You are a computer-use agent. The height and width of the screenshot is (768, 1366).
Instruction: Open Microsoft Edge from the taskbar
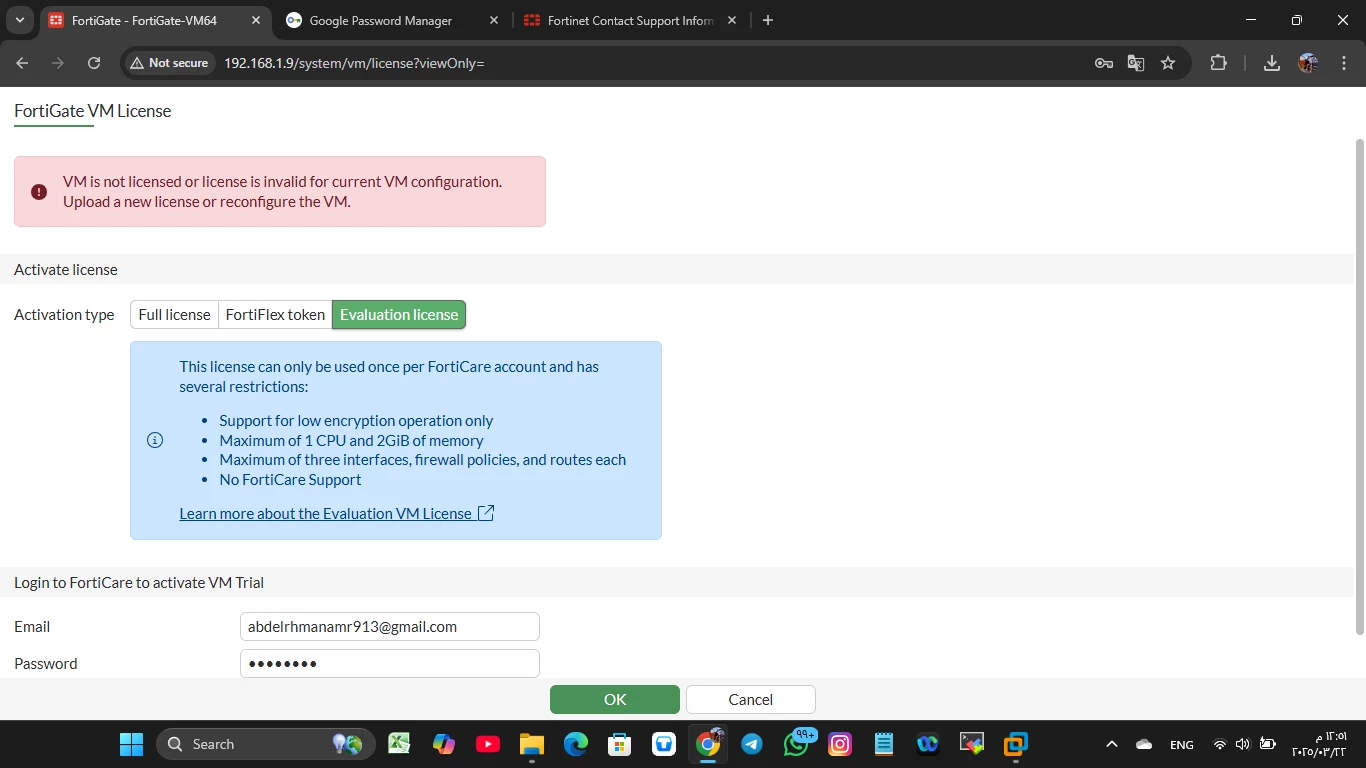click(x=575, y=744)
